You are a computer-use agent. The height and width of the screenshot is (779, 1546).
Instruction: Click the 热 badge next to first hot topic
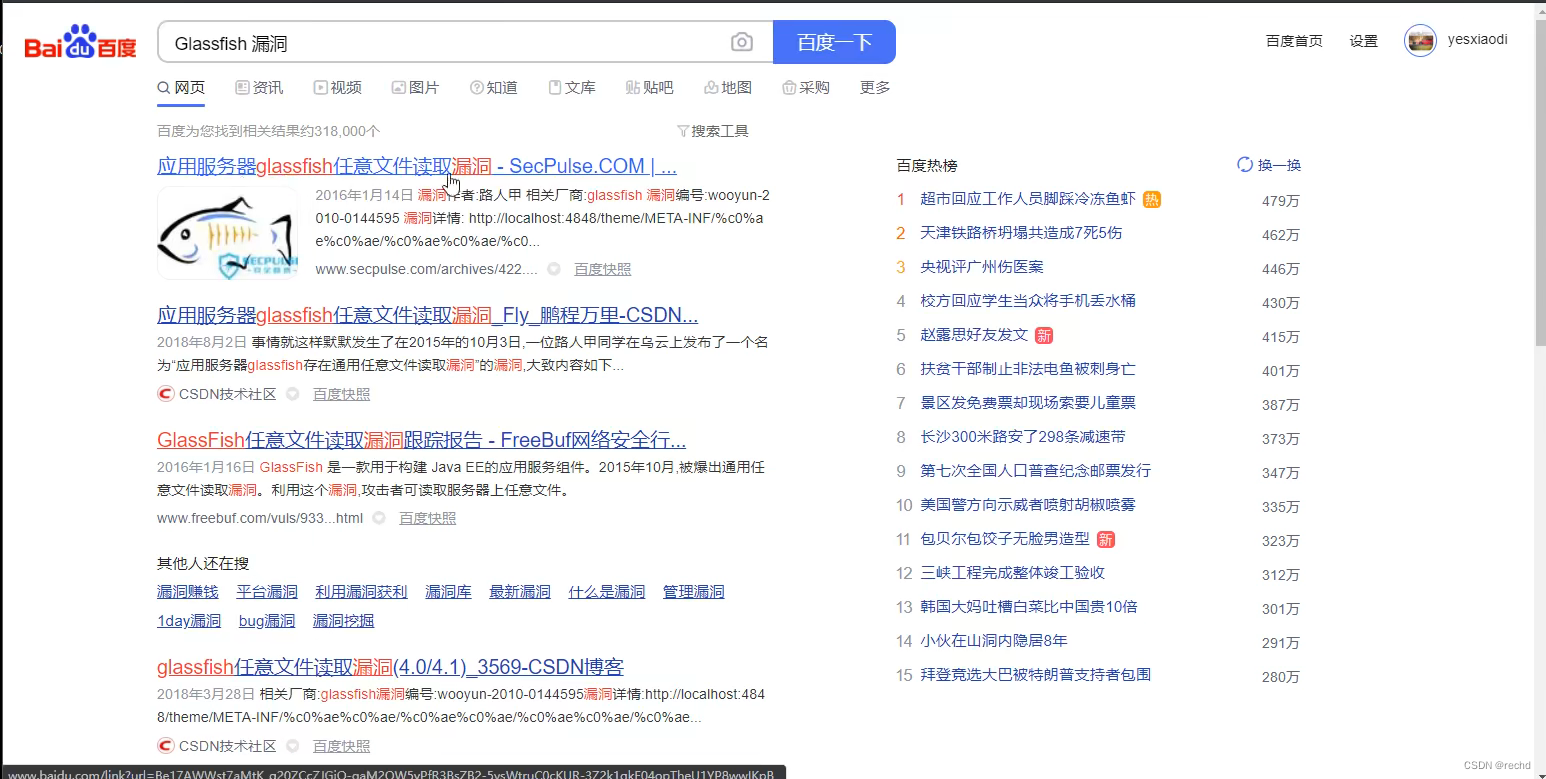click(x=1151, y=199)
